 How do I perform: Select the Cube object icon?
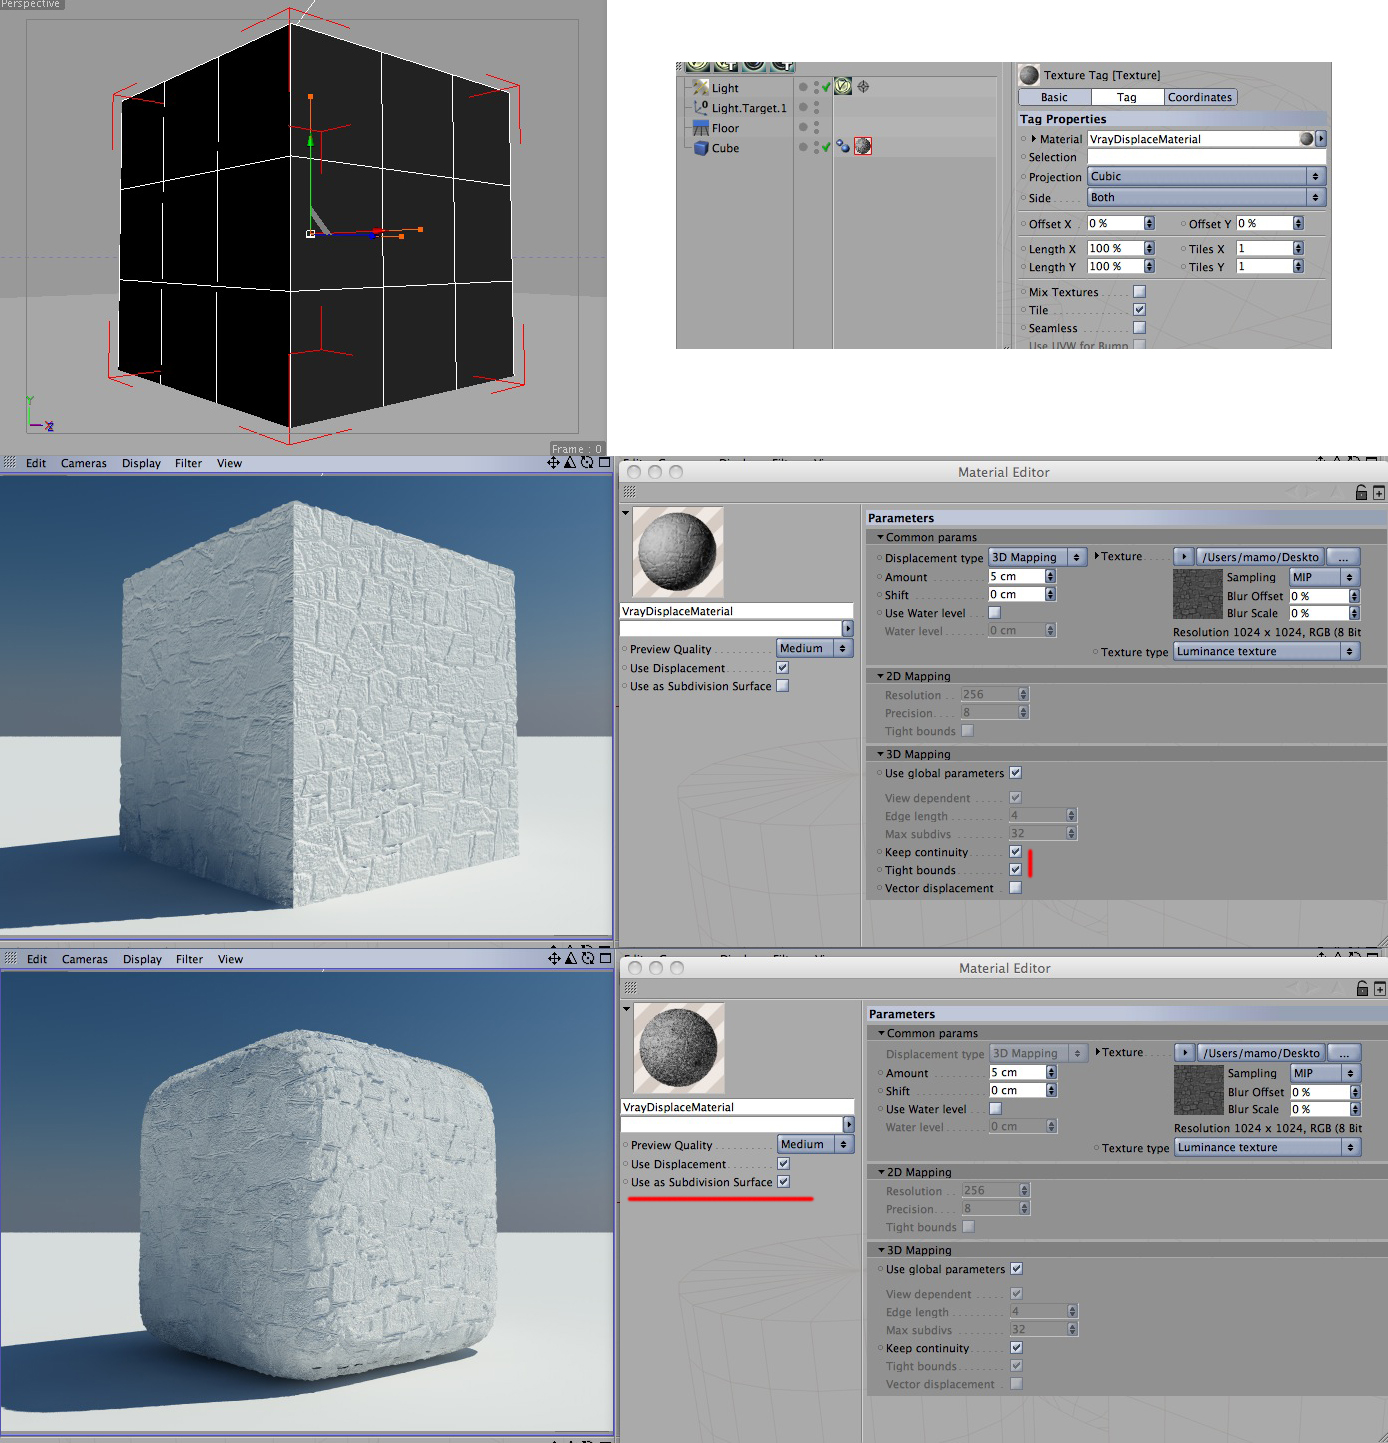click(x=700, y=148)
